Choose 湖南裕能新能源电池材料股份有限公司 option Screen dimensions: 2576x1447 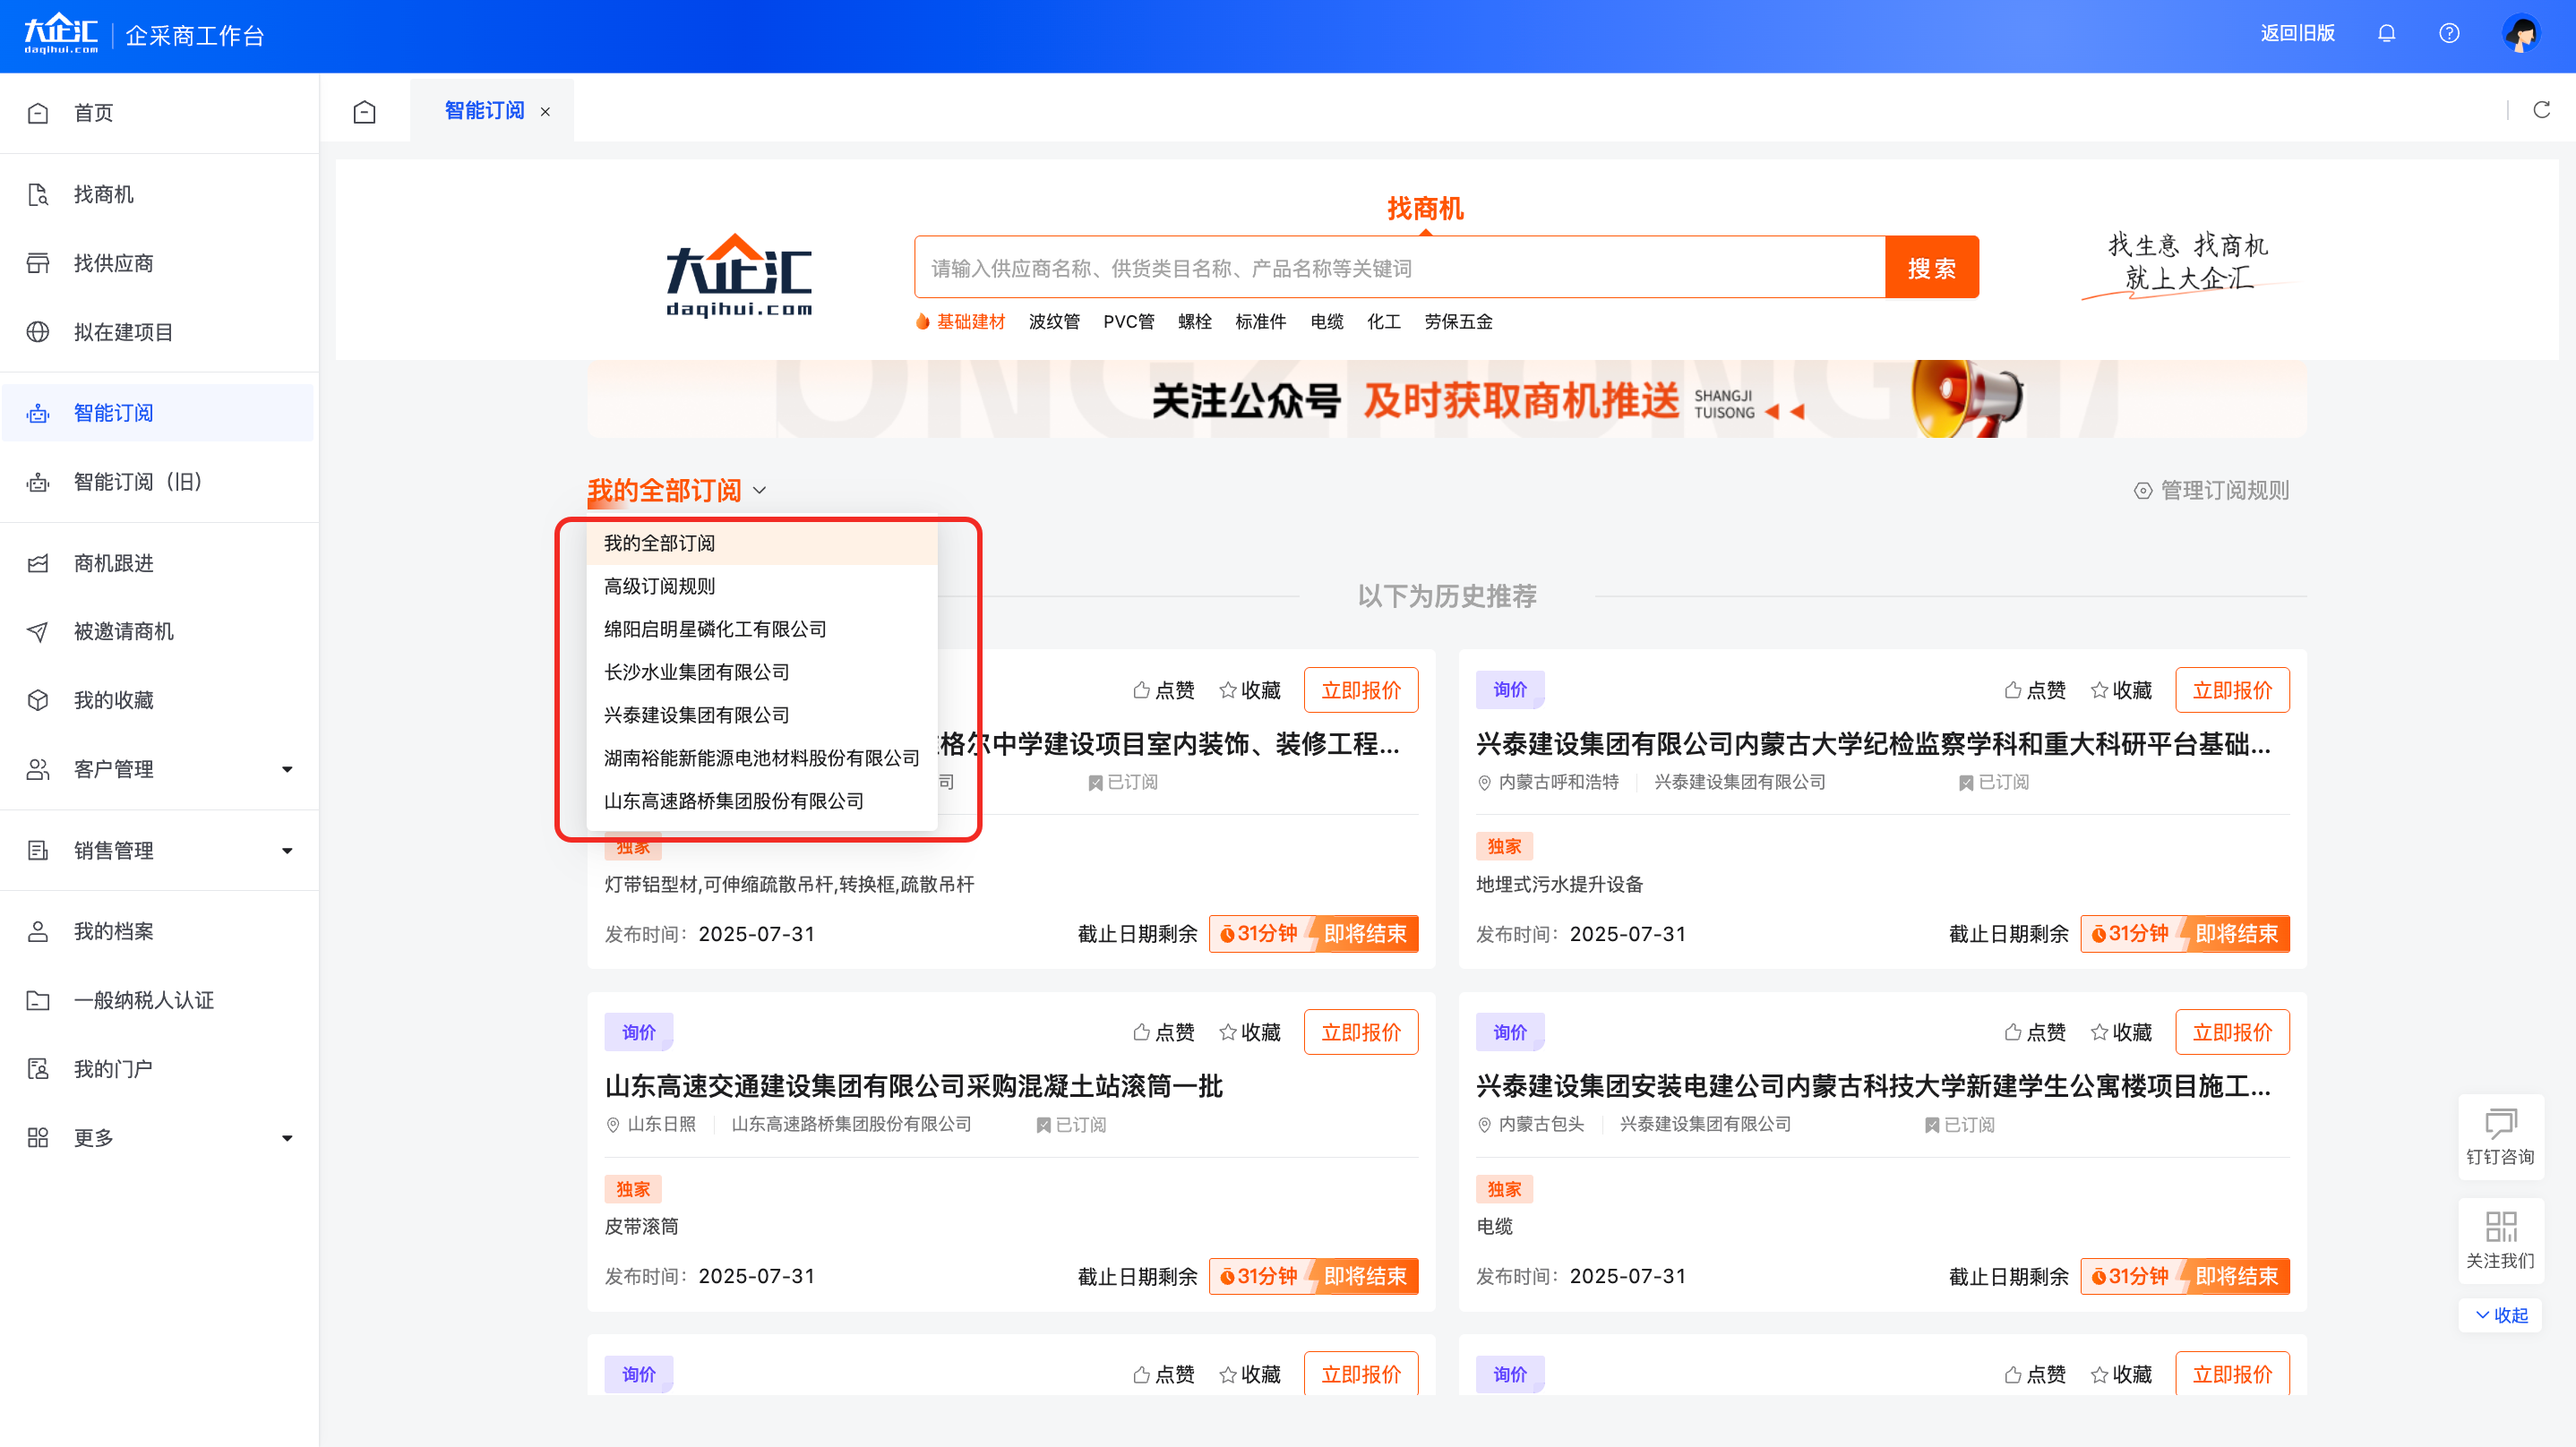[x=762, y=758]
